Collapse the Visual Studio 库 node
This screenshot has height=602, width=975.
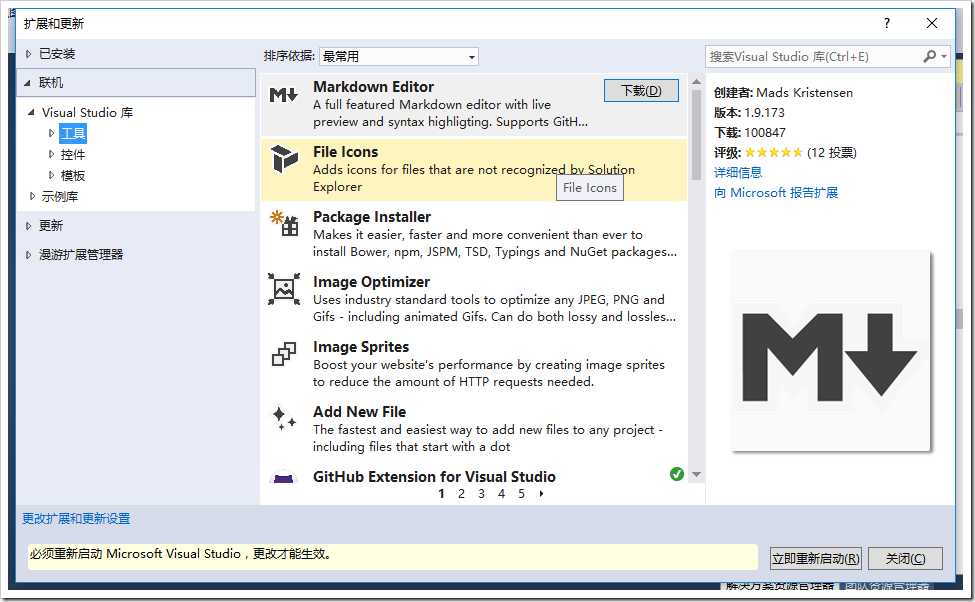(30, 113)
